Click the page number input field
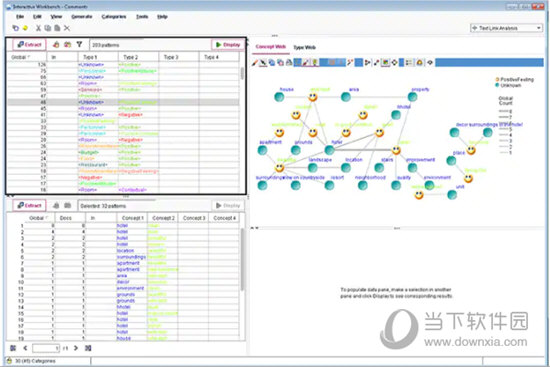Viewport: 550px width, 367px height. coord(46,348)
